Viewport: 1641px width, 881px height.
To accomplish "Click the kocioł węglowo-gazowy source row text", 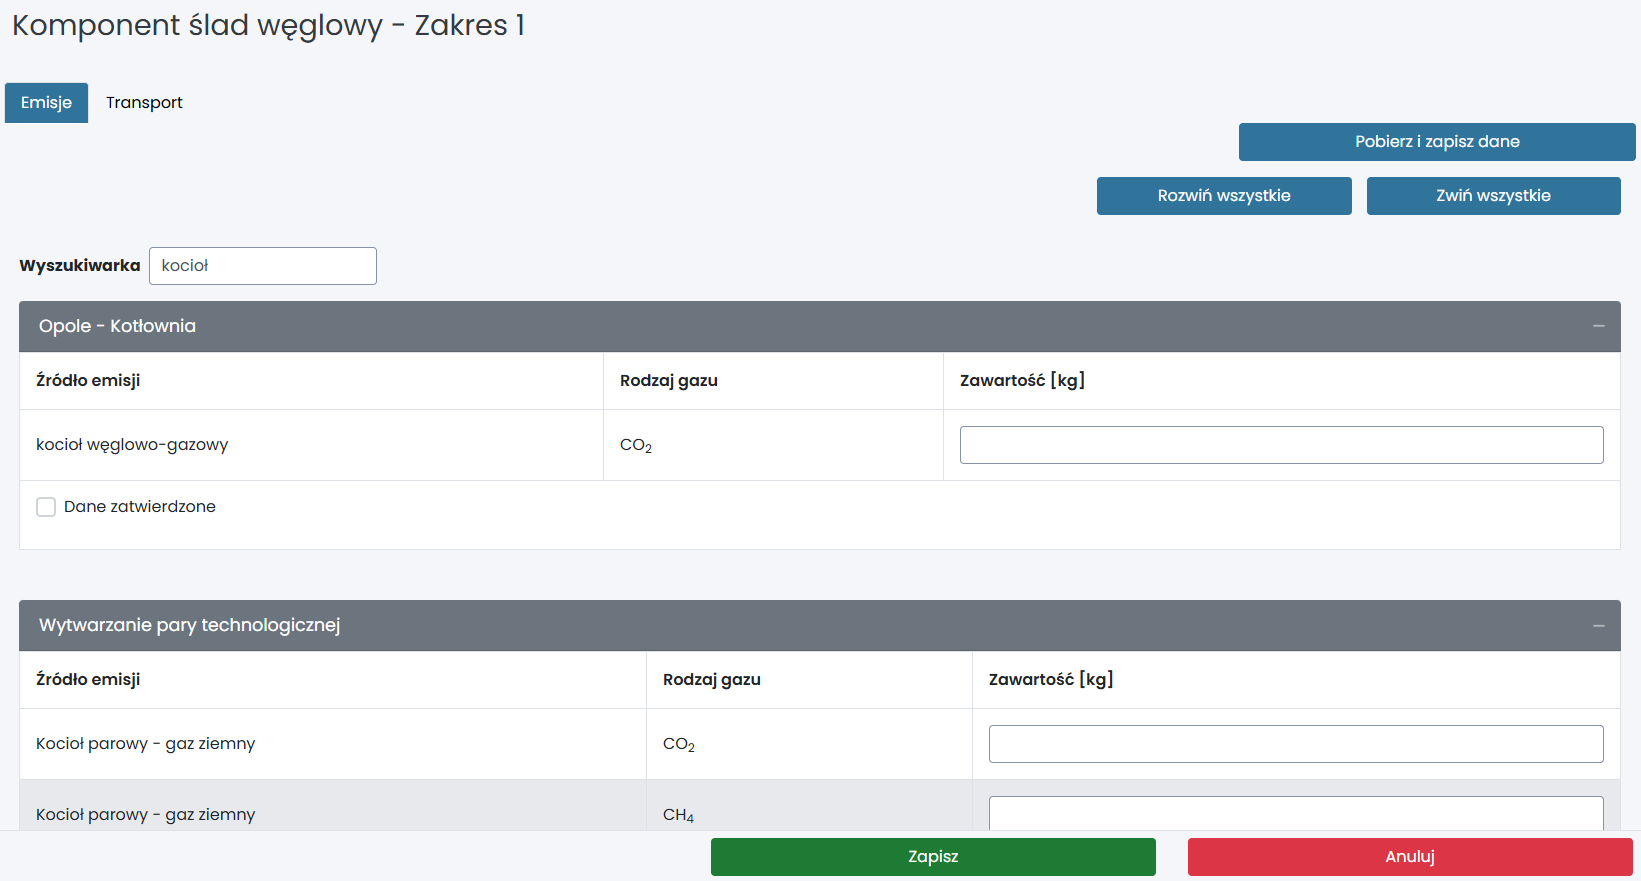I will [132, 445].
